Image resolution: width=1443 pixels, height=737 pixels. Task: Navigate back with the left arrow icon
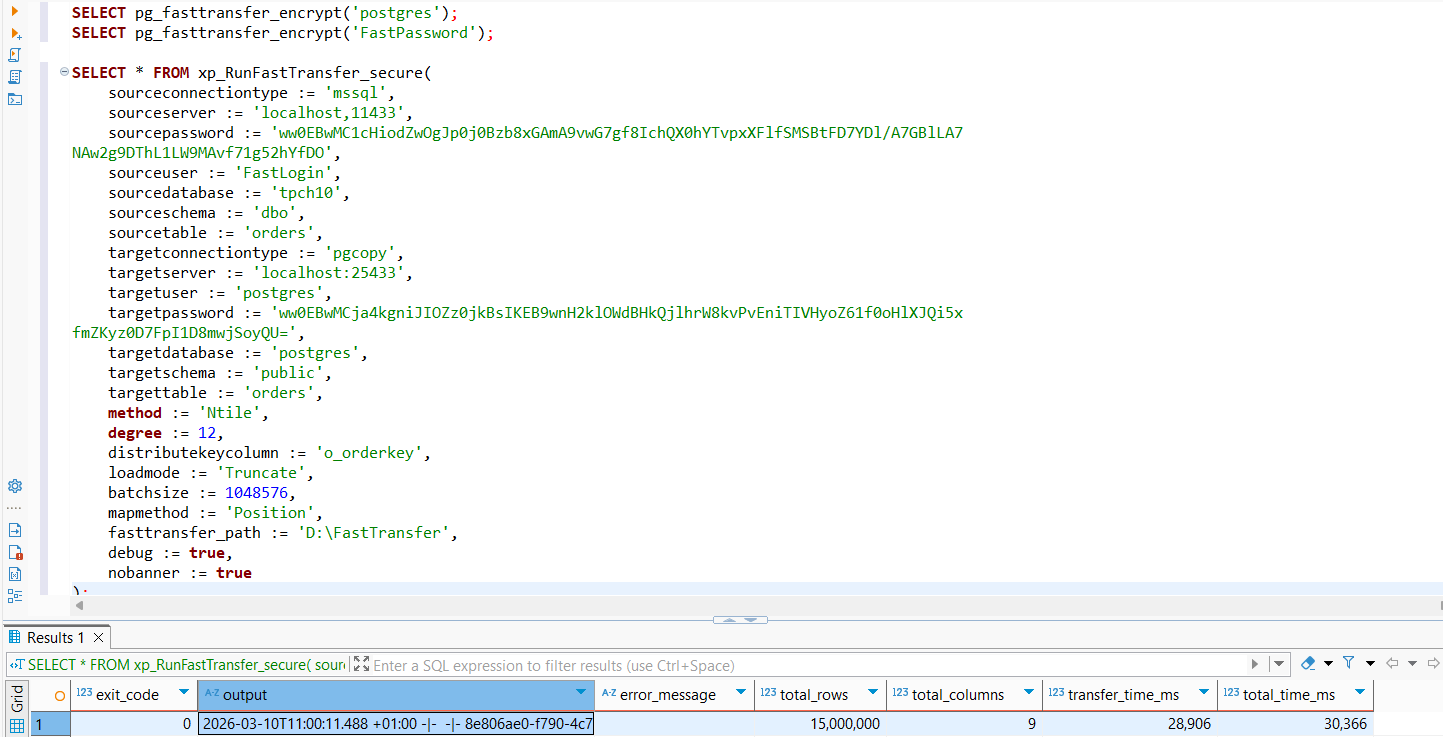click(1393, 663)
